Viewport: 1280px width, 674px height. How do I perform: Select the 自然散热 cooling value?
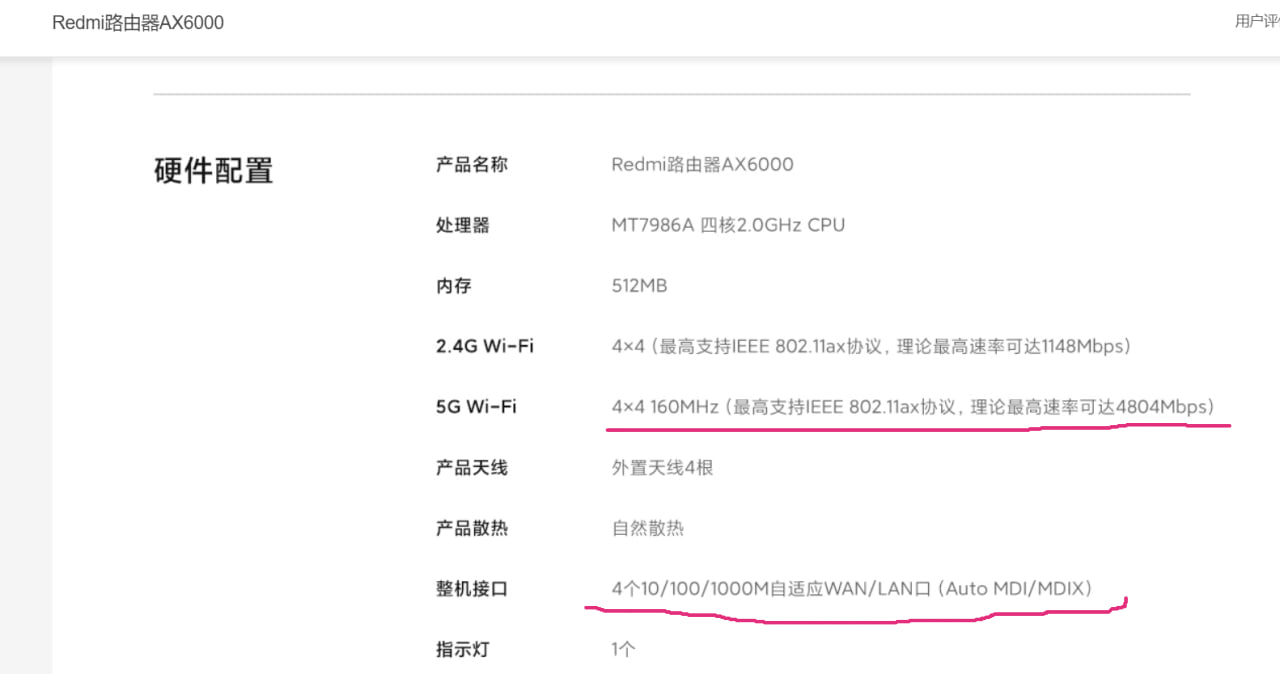pos(647,528)
